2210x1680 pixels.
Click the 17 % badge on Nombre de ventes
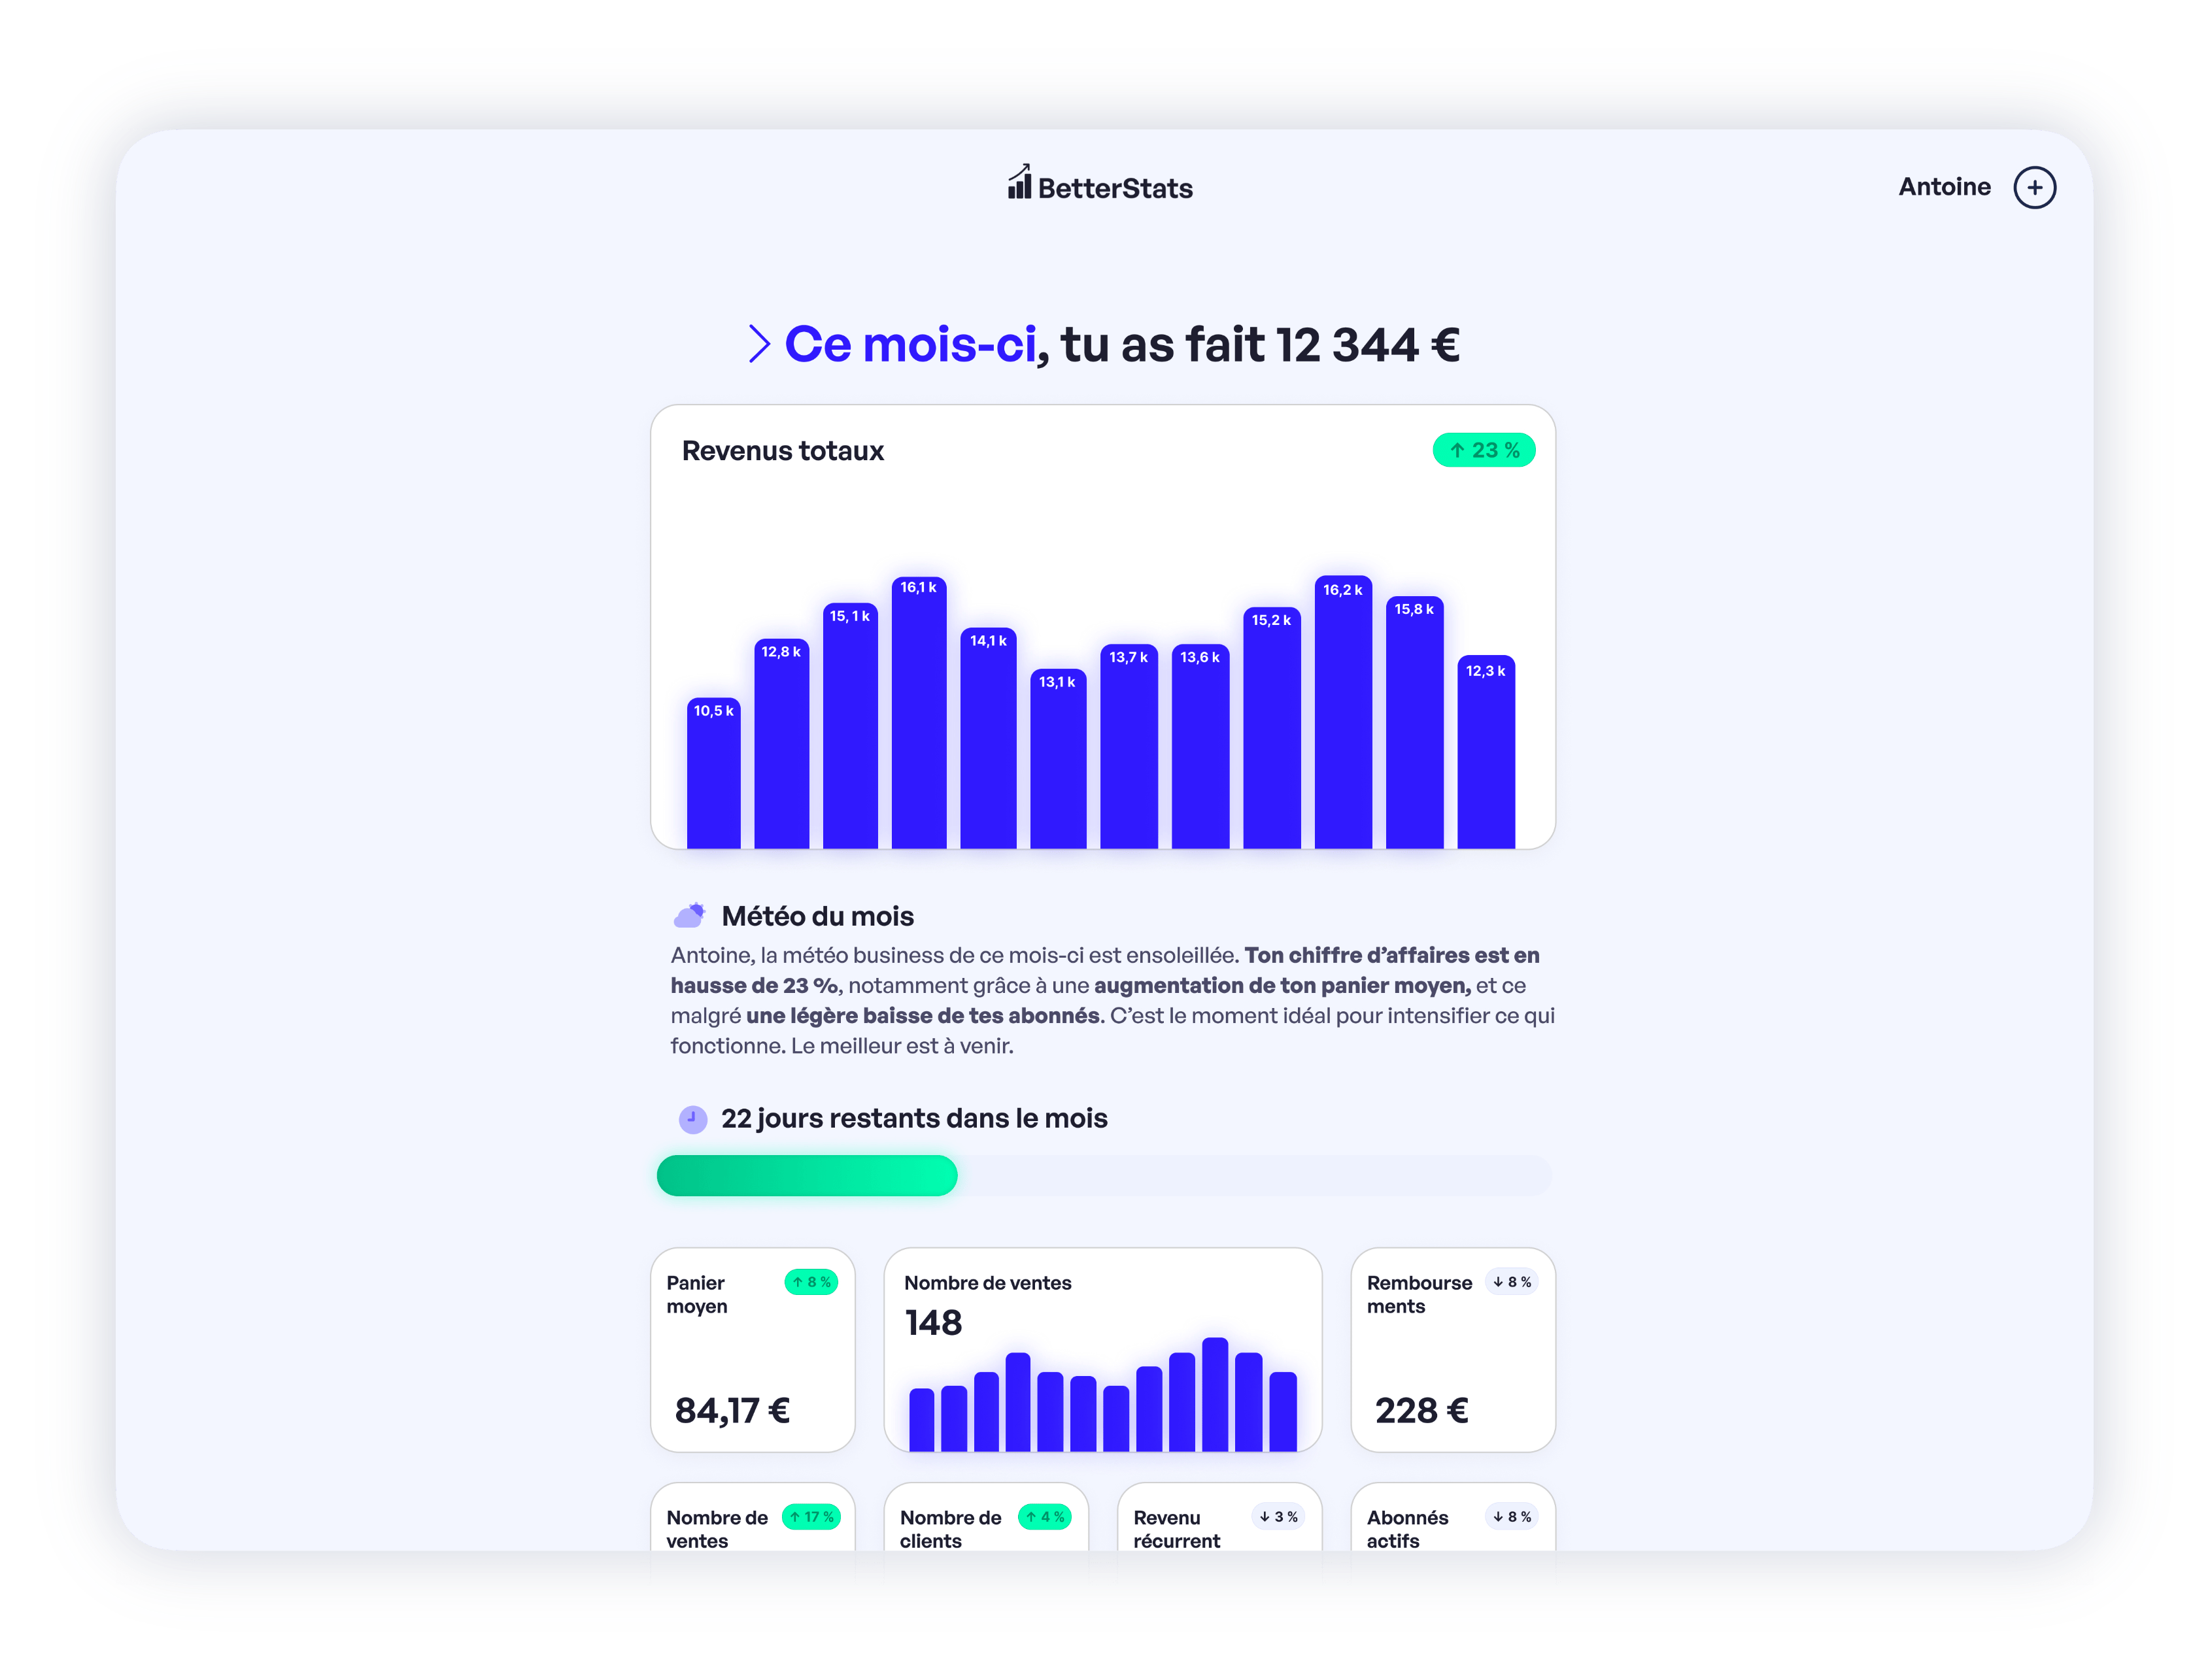click(x=811, y=1517)
